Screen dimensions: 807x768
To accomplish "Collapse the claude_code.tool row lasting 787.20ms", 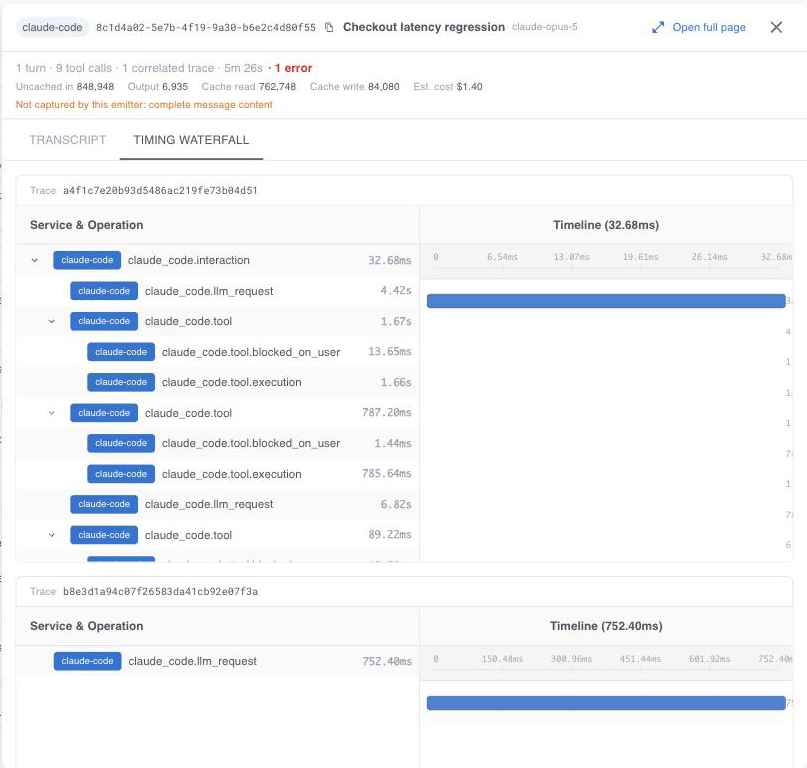I will pos(51,413).
